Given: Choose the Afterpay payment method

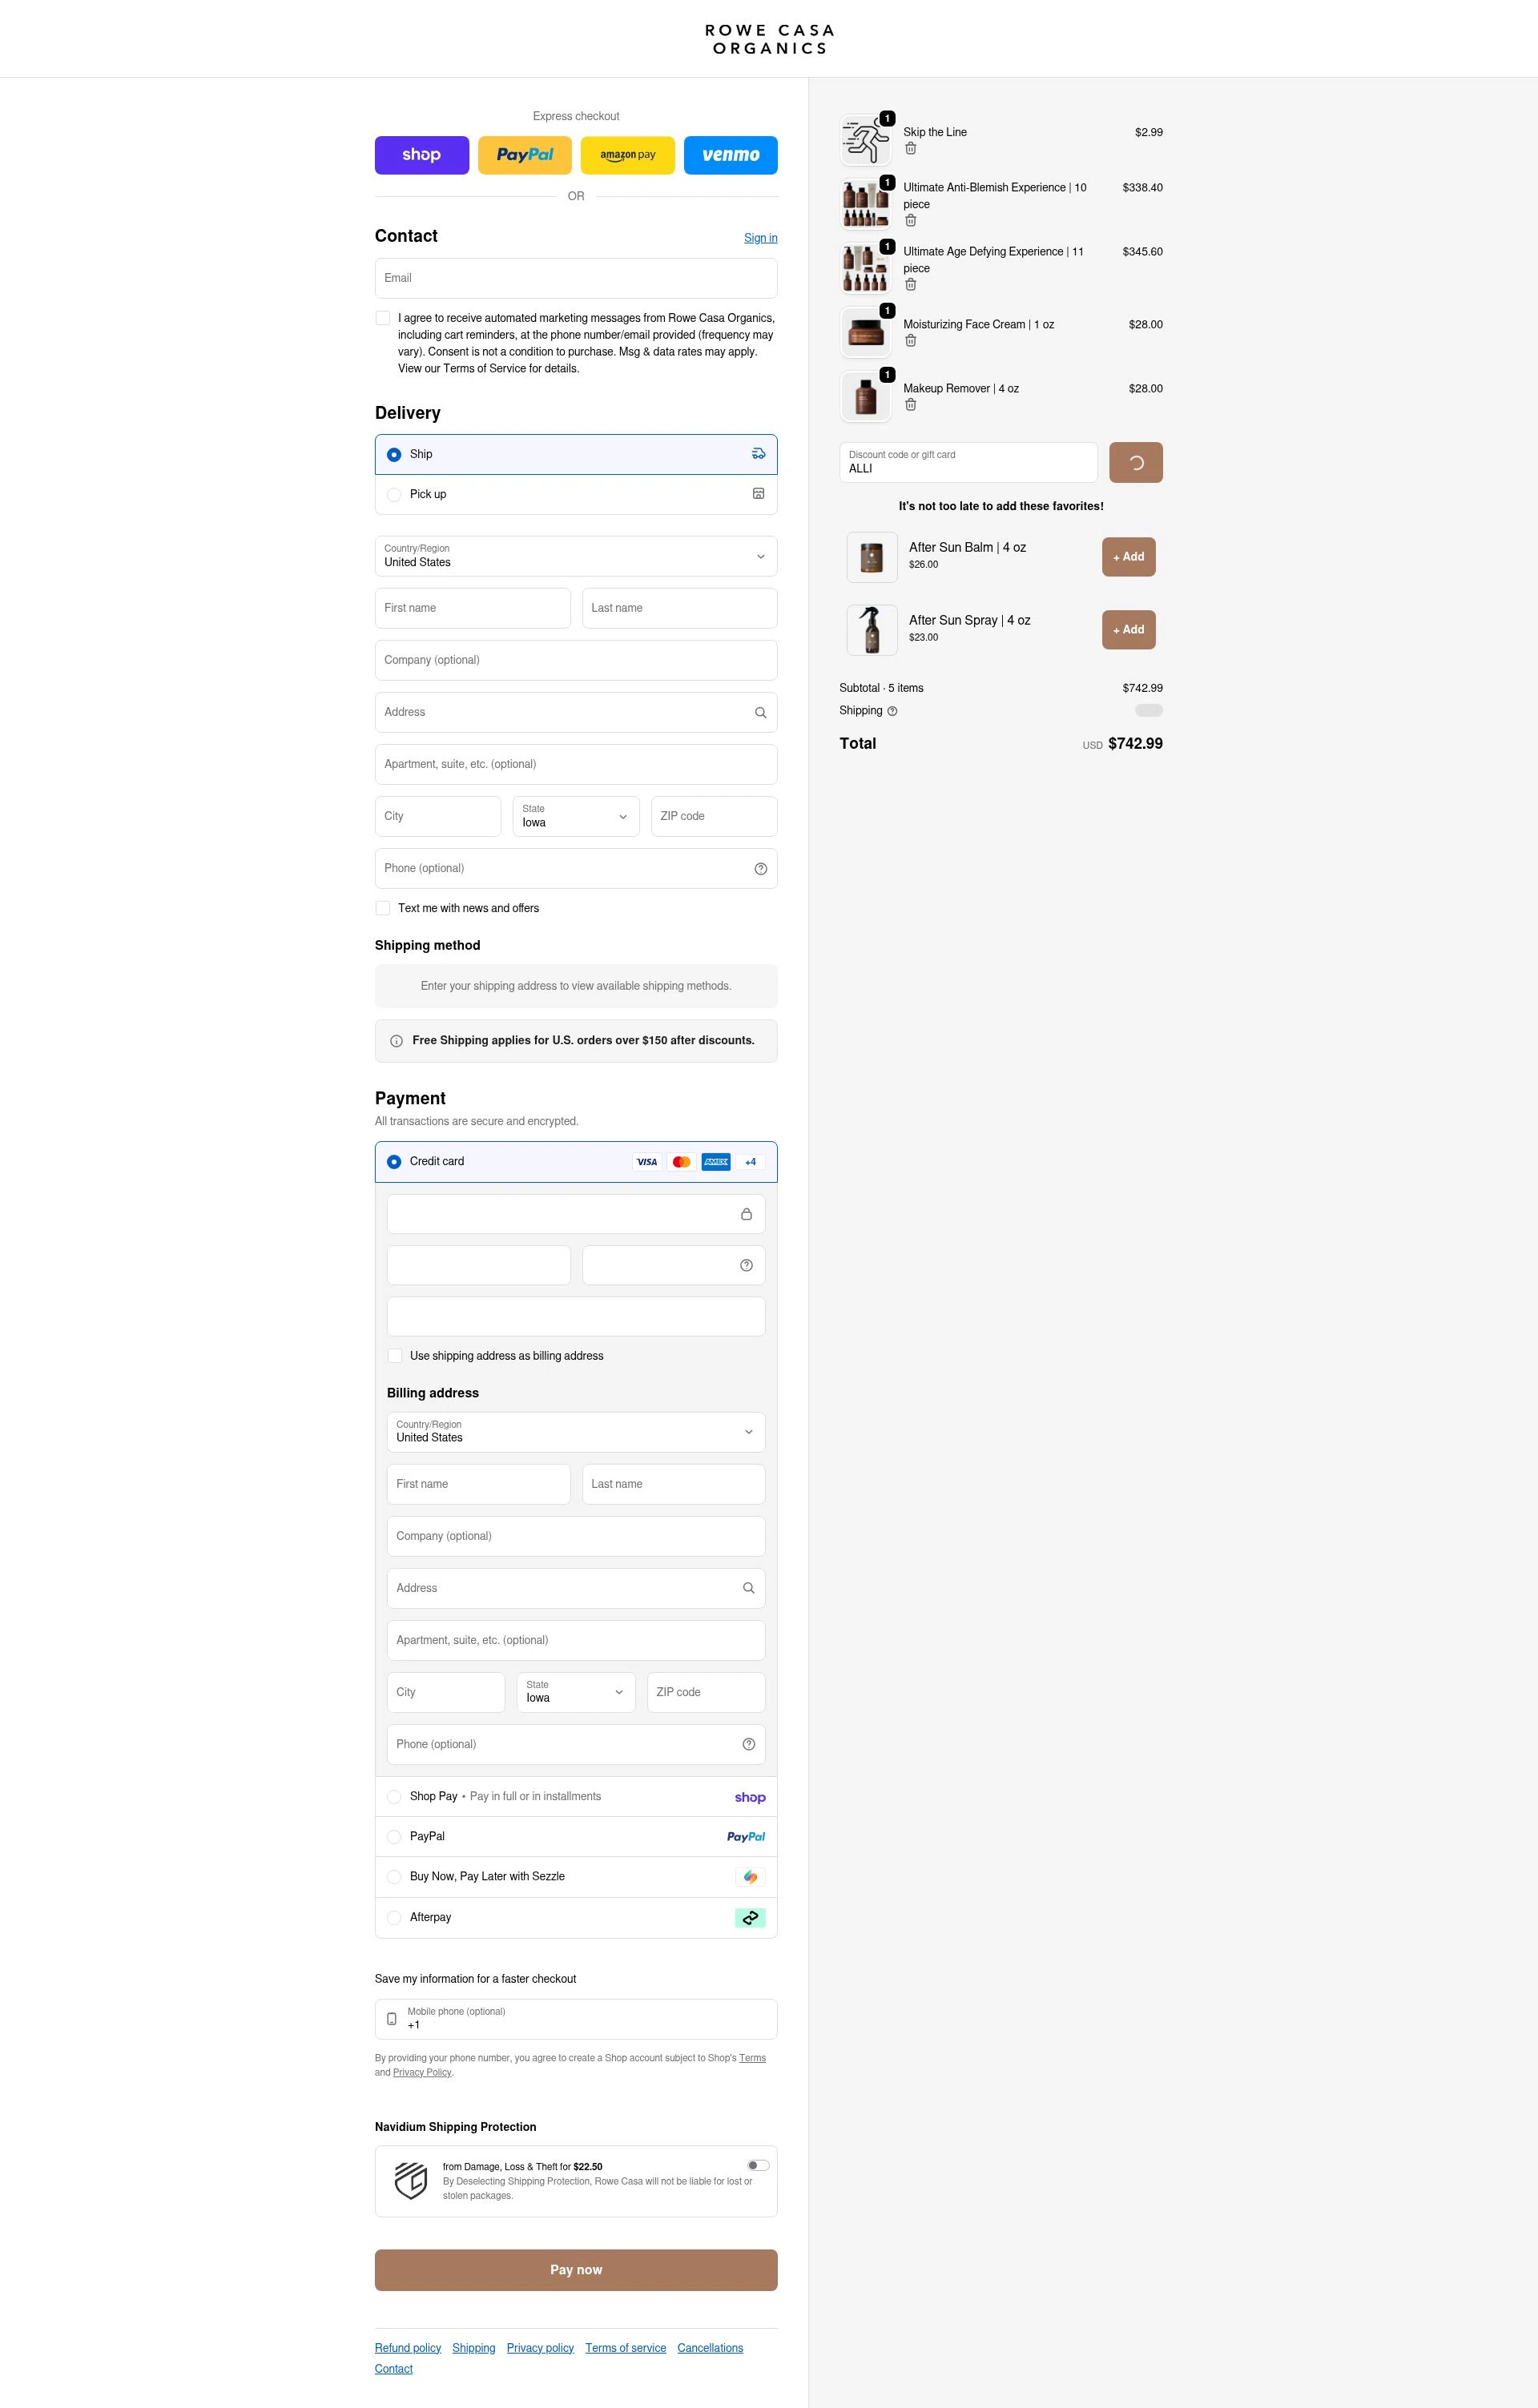Looking at the screenshot, I should [394, 1918].
